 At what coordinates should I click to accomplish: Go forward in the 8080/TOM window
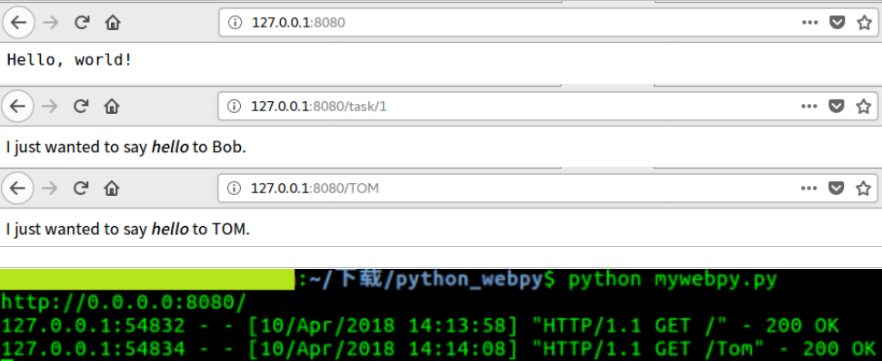point(50,188)
